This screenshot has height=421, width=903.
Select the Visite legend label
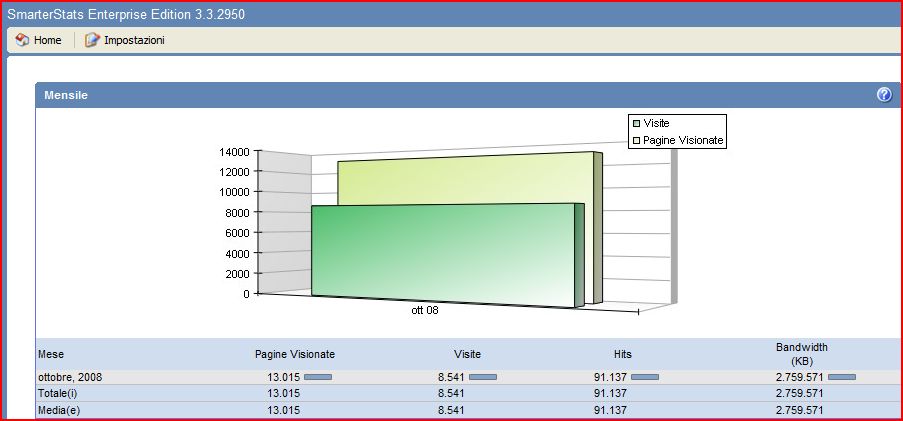tap(656, 123)
